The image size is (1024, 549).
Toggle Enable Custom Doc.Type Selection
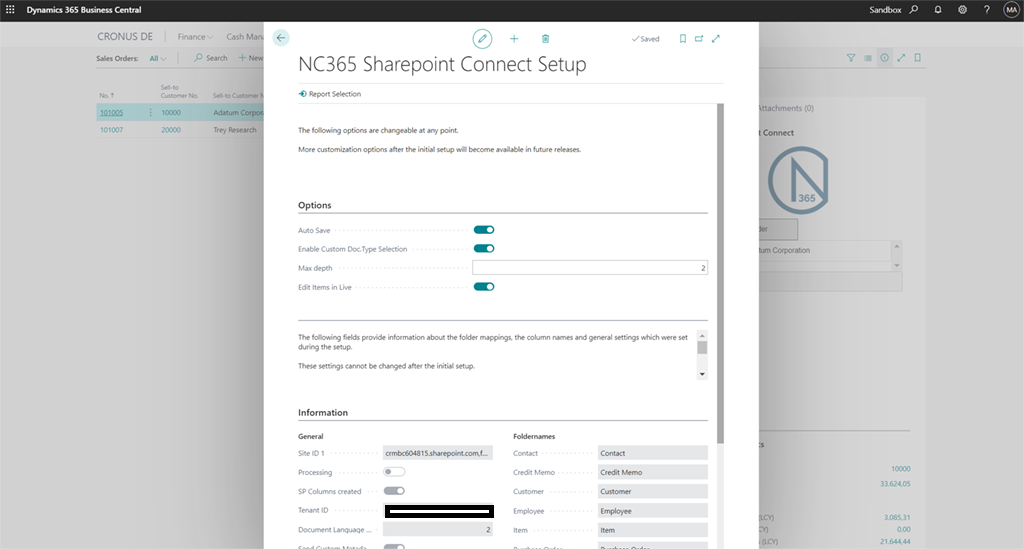(x=484, y=249)
